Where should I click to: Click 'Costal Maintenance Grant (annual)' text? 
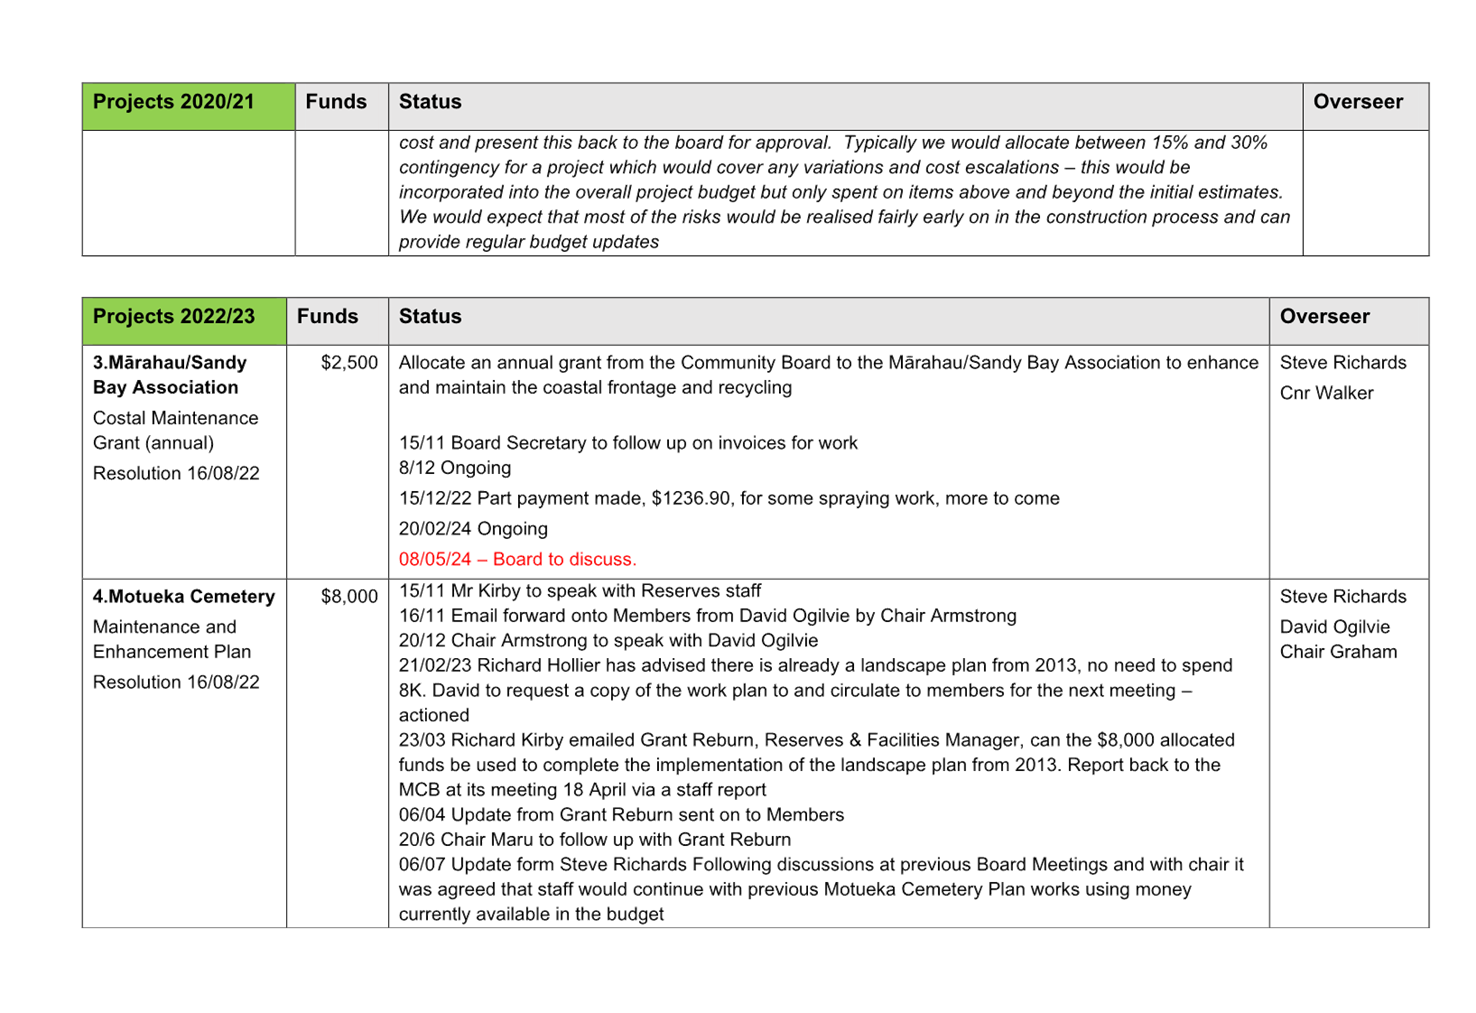tap(176, 430)
